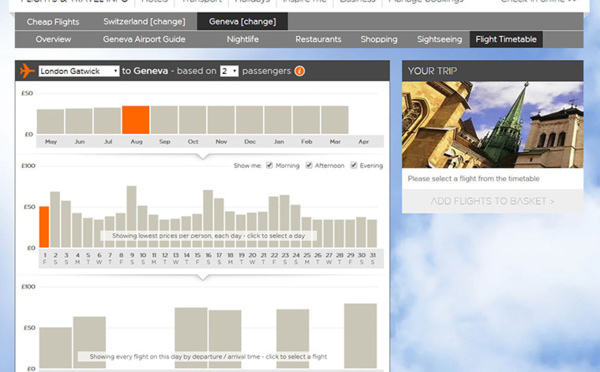600x372 pixels.
Task: Open the Restaurants section
Action: pos(318,39)
